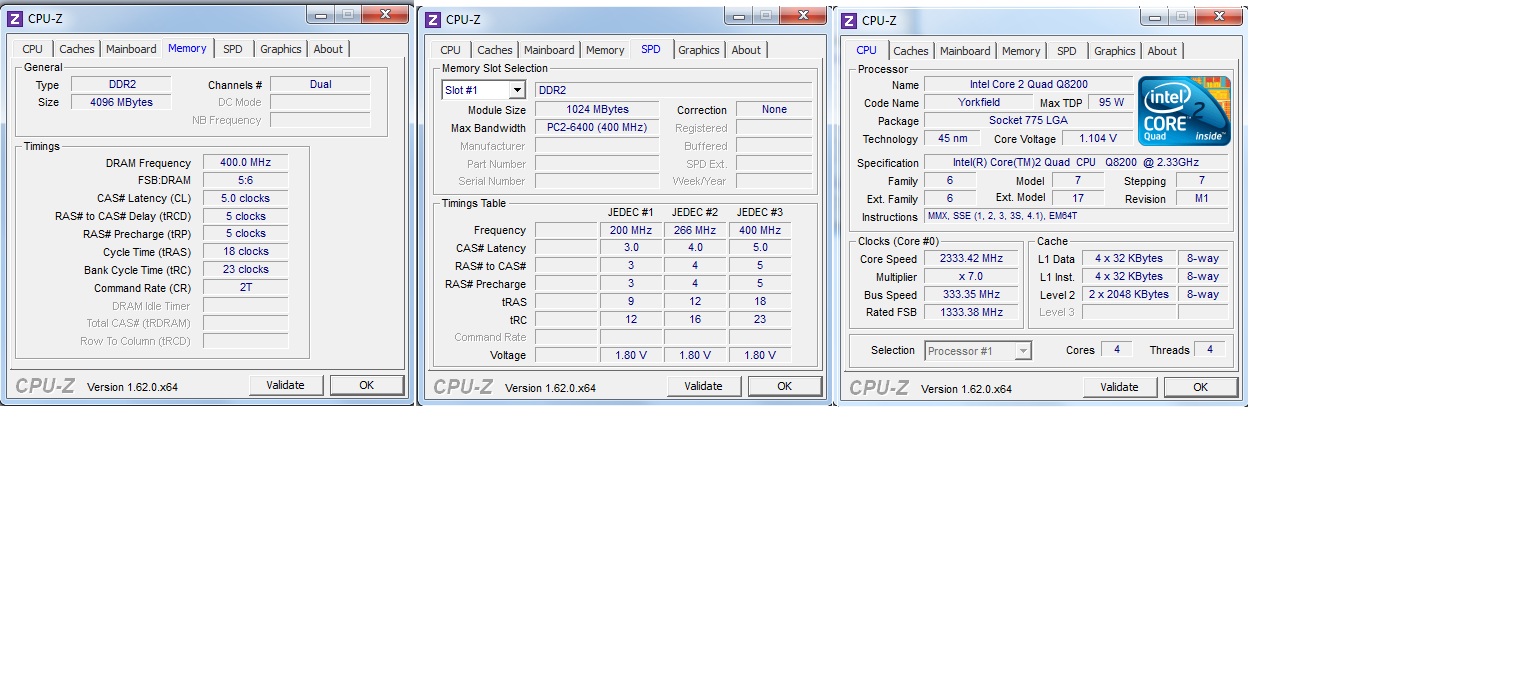Click Validate in the Memory window
The height and width of the screenshot is (679, 1531).
(286, 385)
